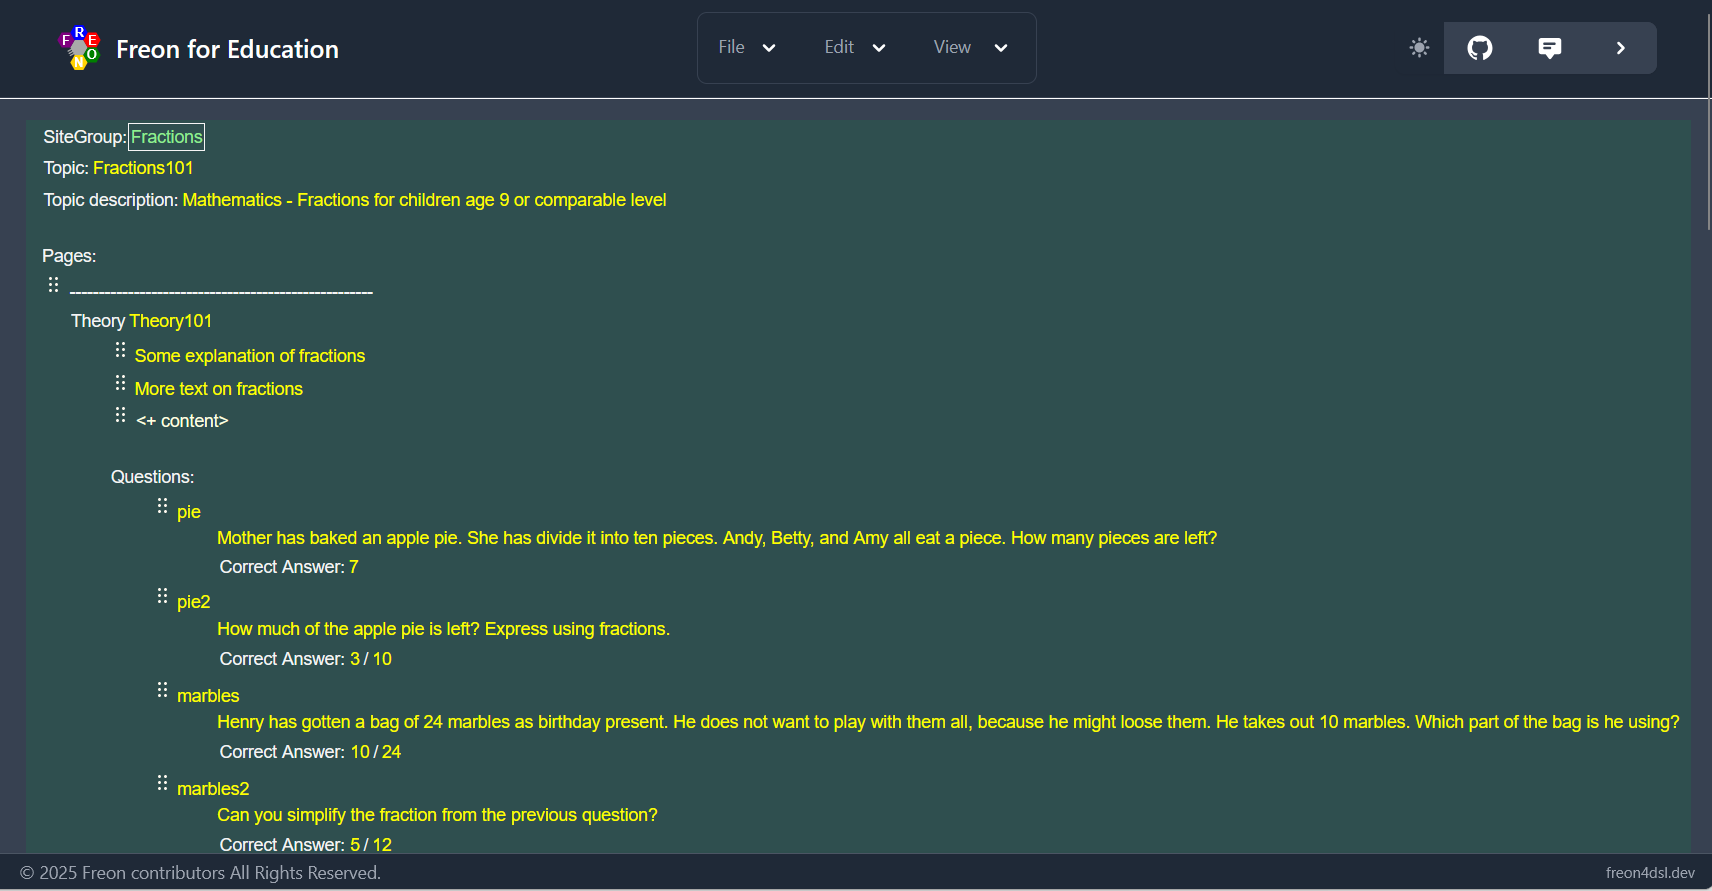Viewport: 1712px width, 891px height.
Task: Click the drag handle beside pie question
Action: click(162, 507)
